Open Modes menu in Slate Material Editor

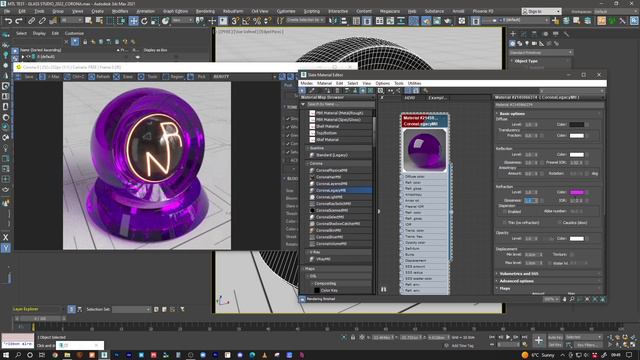[x=307, y=83]
